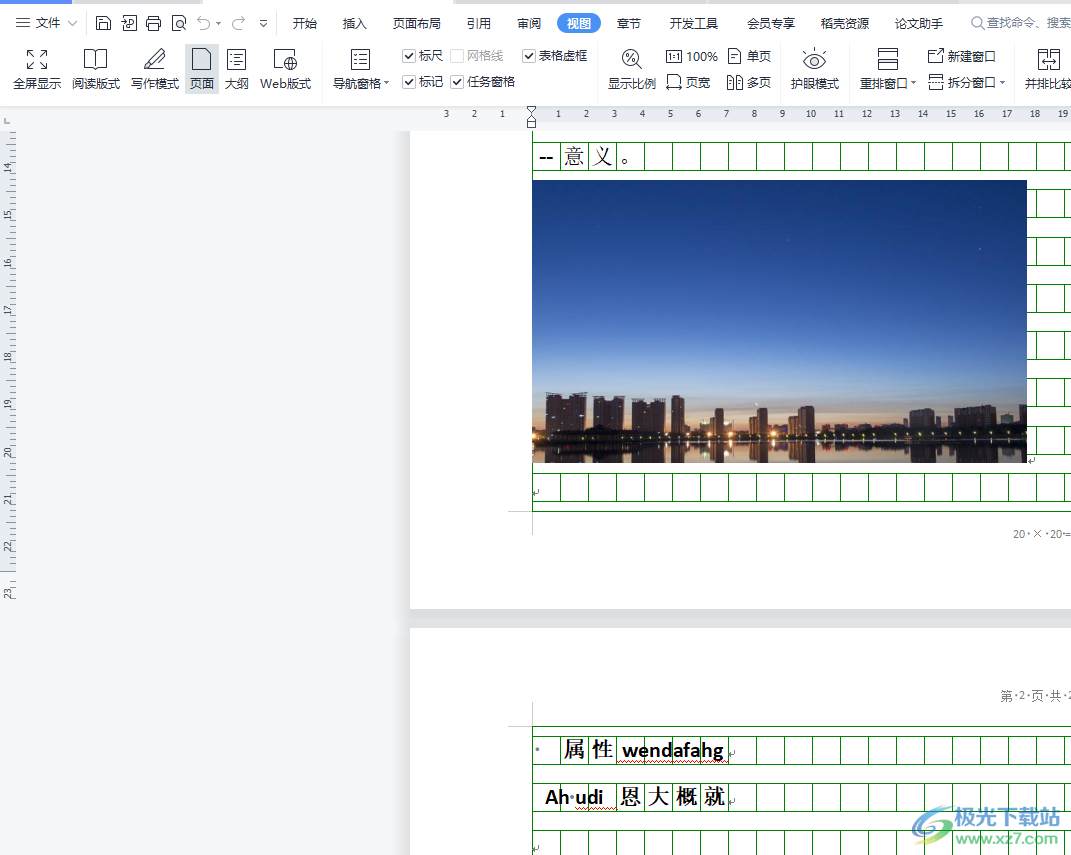Viewport: 1071px width, 855px height.
Task: Expand the navigation pane dropdown arrow
Action: [x=387, y=83]
